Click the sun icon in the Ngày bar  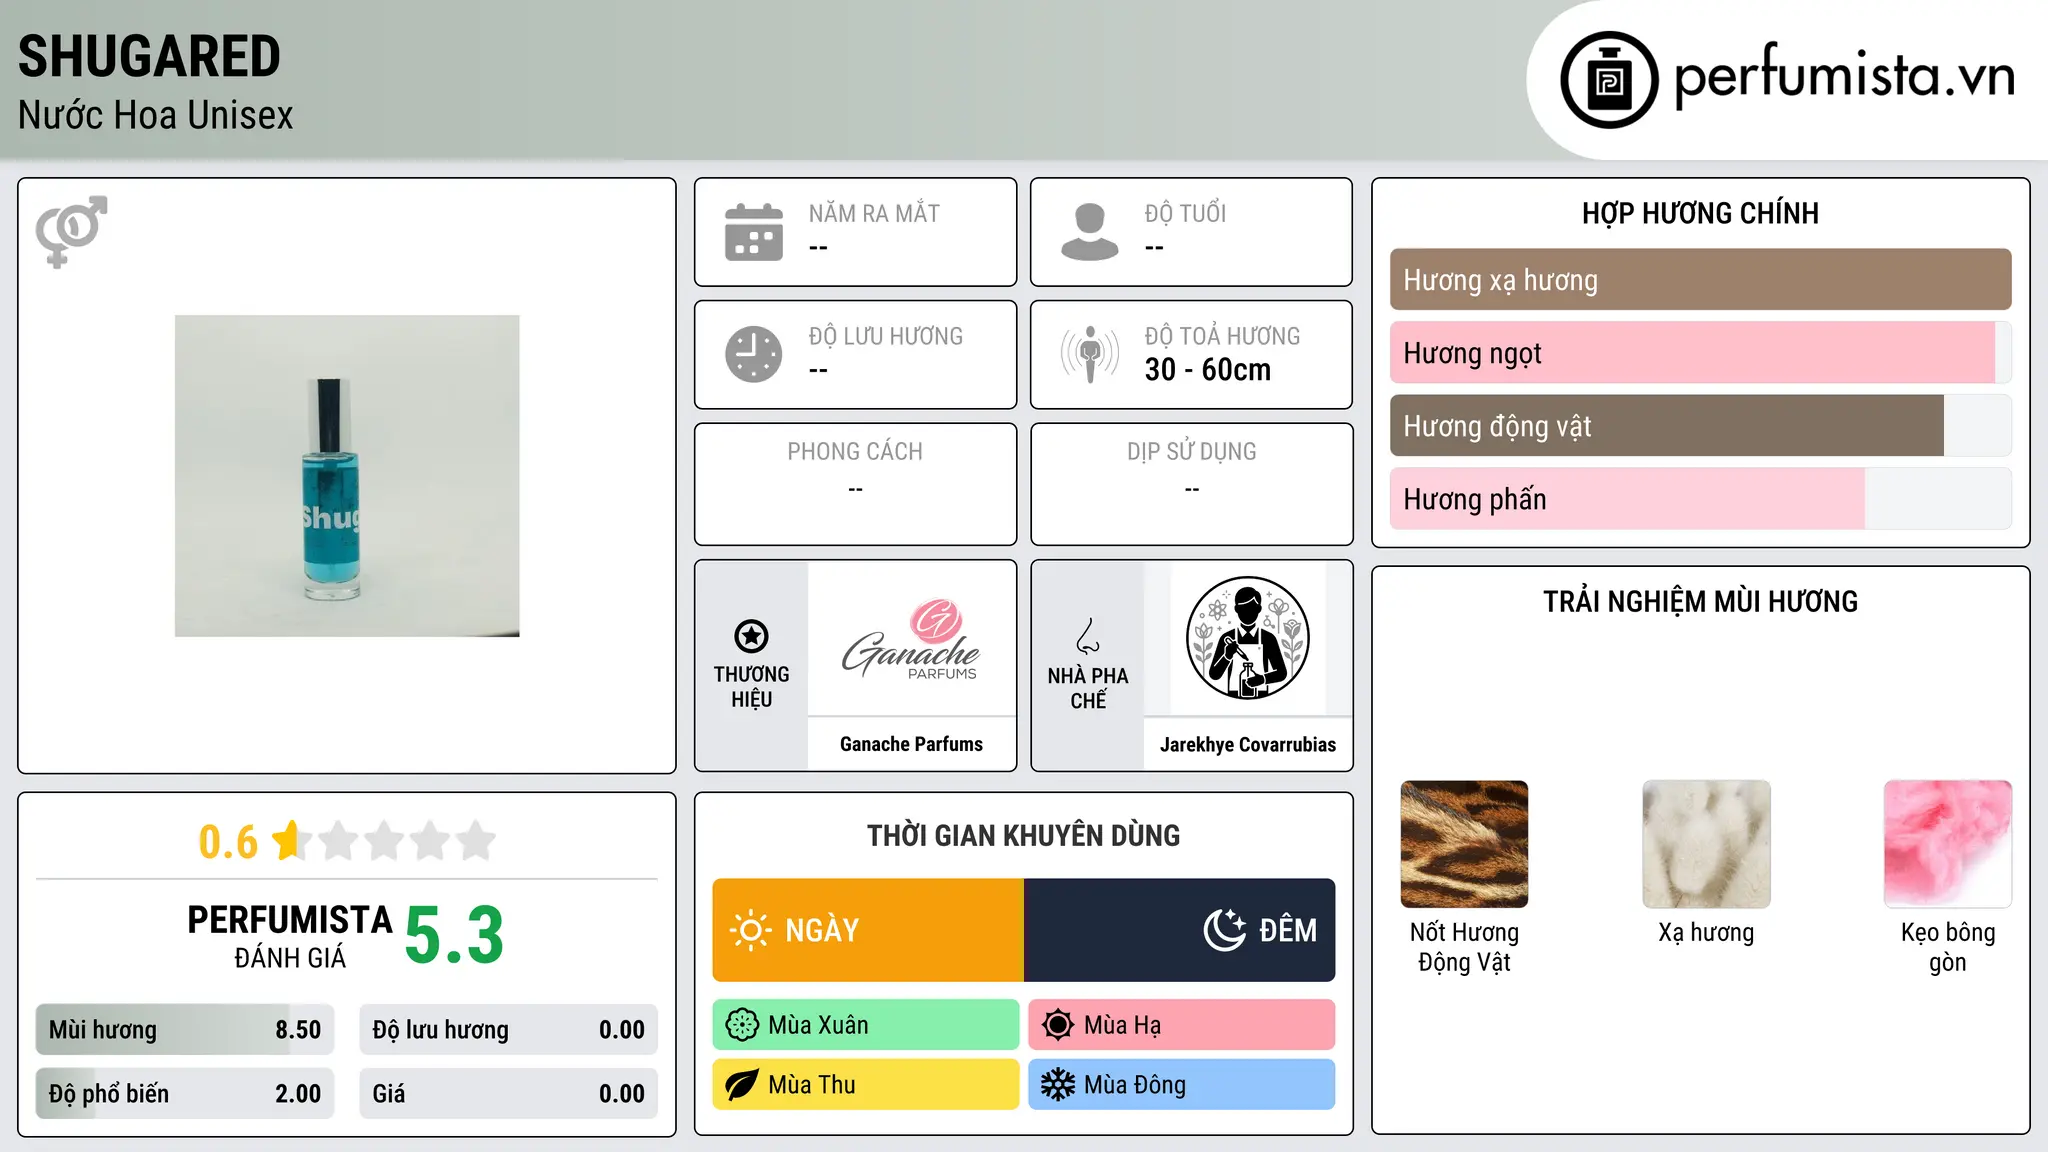751,930
